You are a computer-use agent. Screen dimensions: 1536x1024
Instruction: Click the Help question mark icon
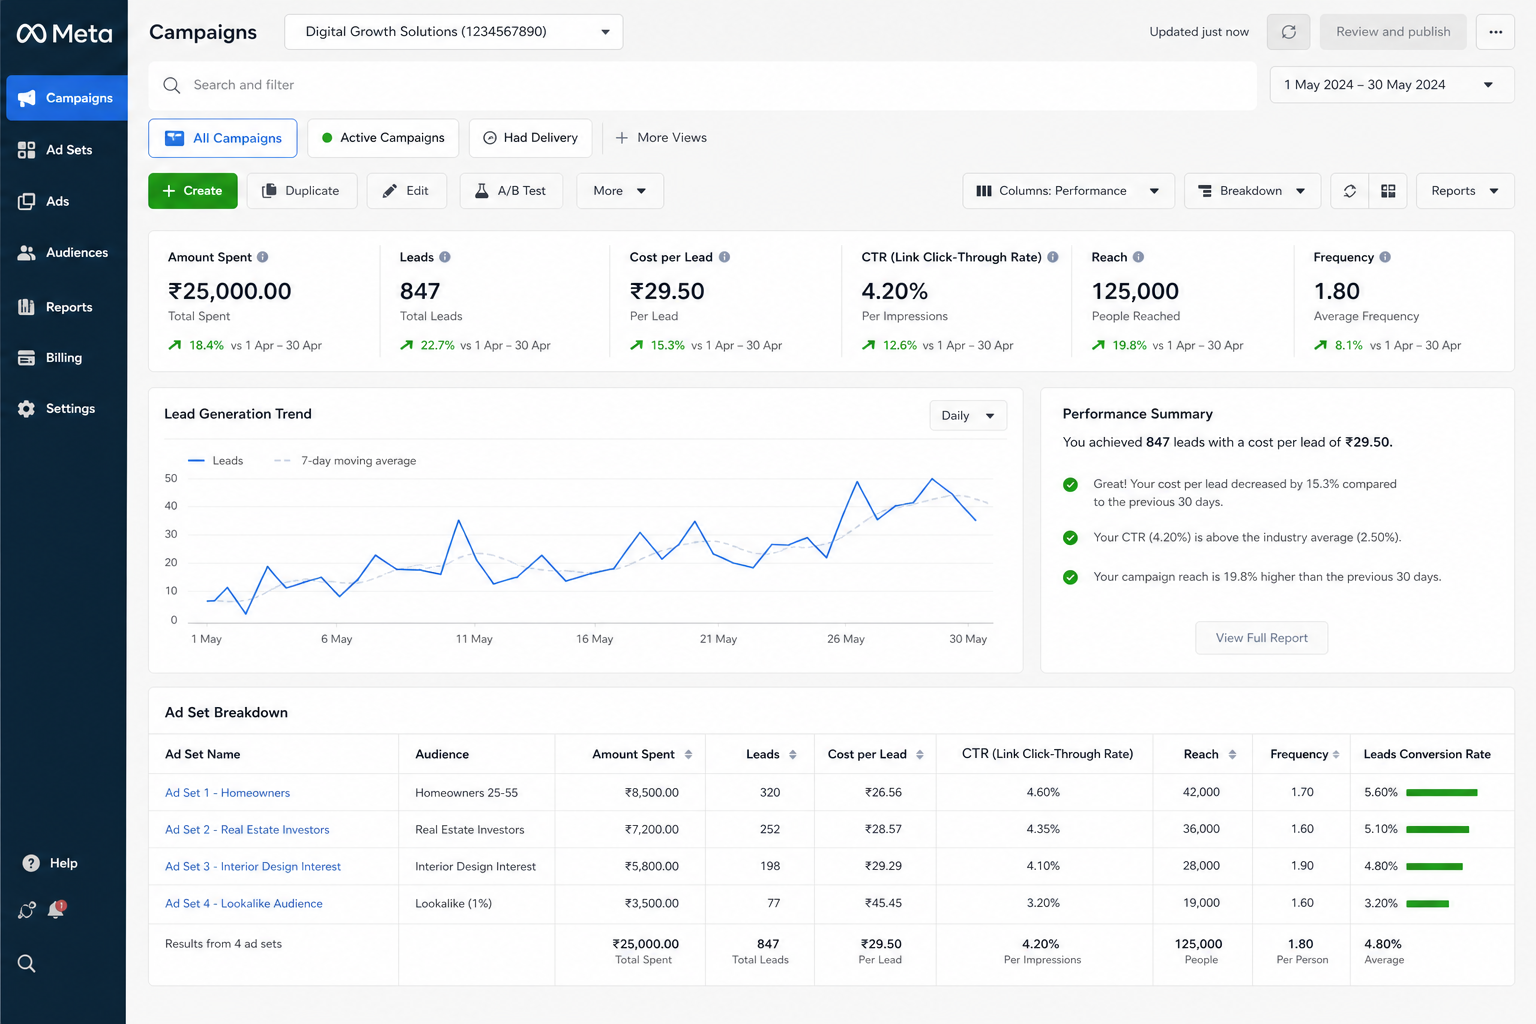[31, 863]
